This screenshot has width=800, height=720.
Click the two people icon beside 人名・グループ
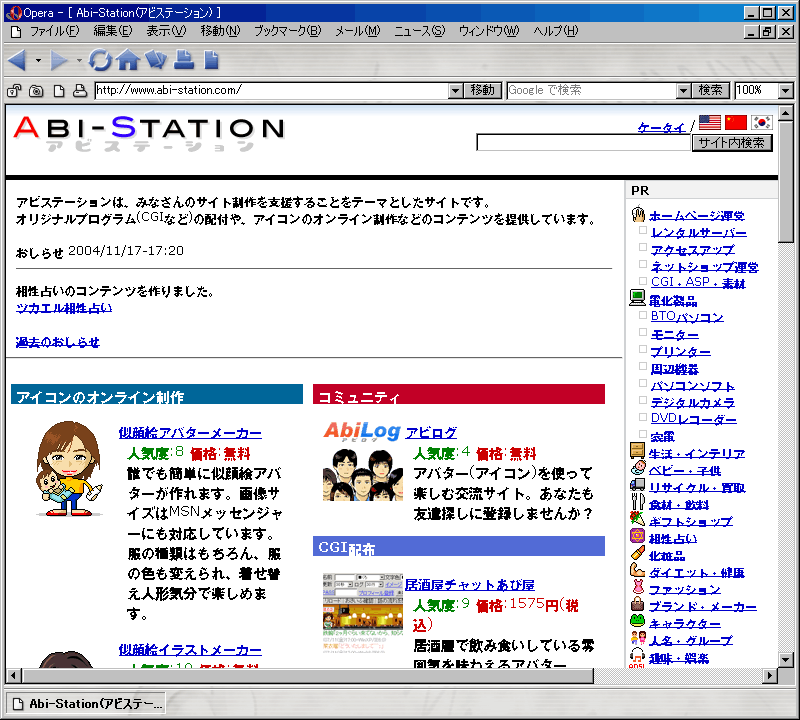tap(638, 638)
